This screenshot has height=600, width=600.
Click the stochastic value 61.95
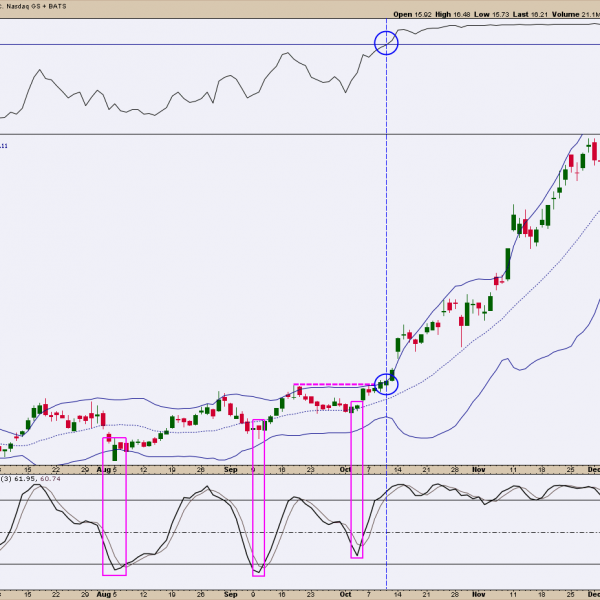pos(24,479)
